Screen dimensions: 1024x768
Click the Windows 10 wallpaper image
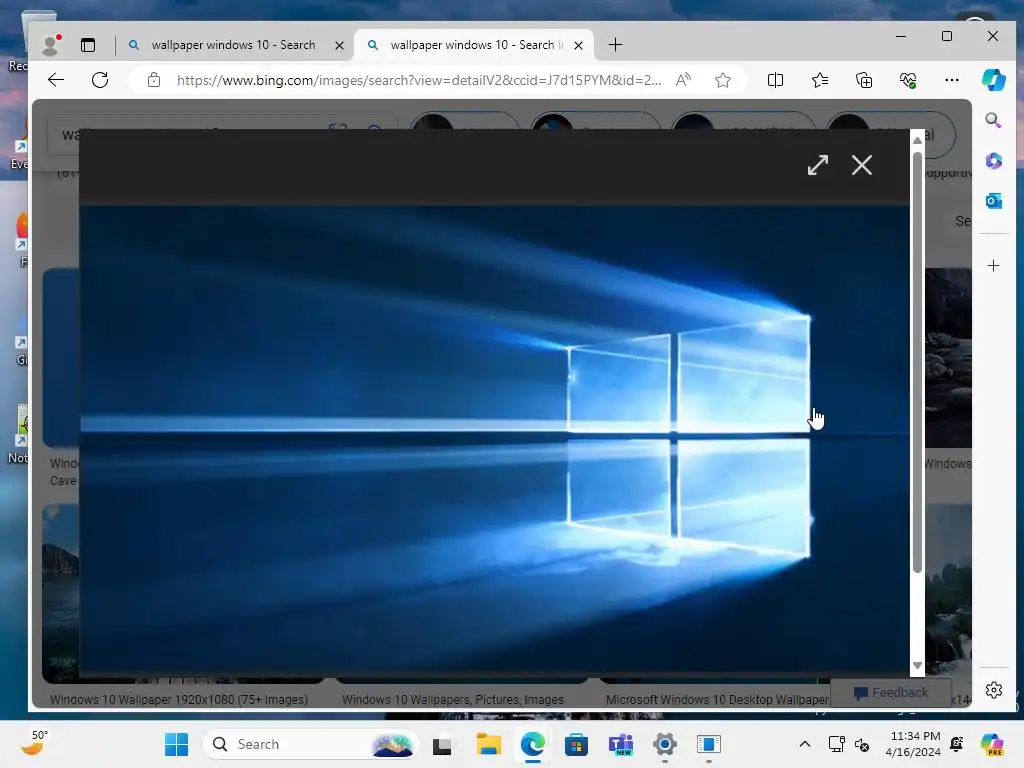[494, 441]
